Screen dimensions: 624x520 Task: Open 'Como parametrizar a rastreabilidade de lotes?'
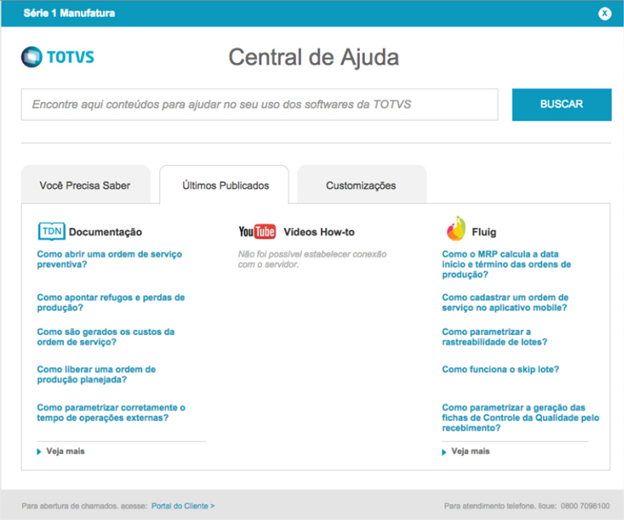point(494,337)
